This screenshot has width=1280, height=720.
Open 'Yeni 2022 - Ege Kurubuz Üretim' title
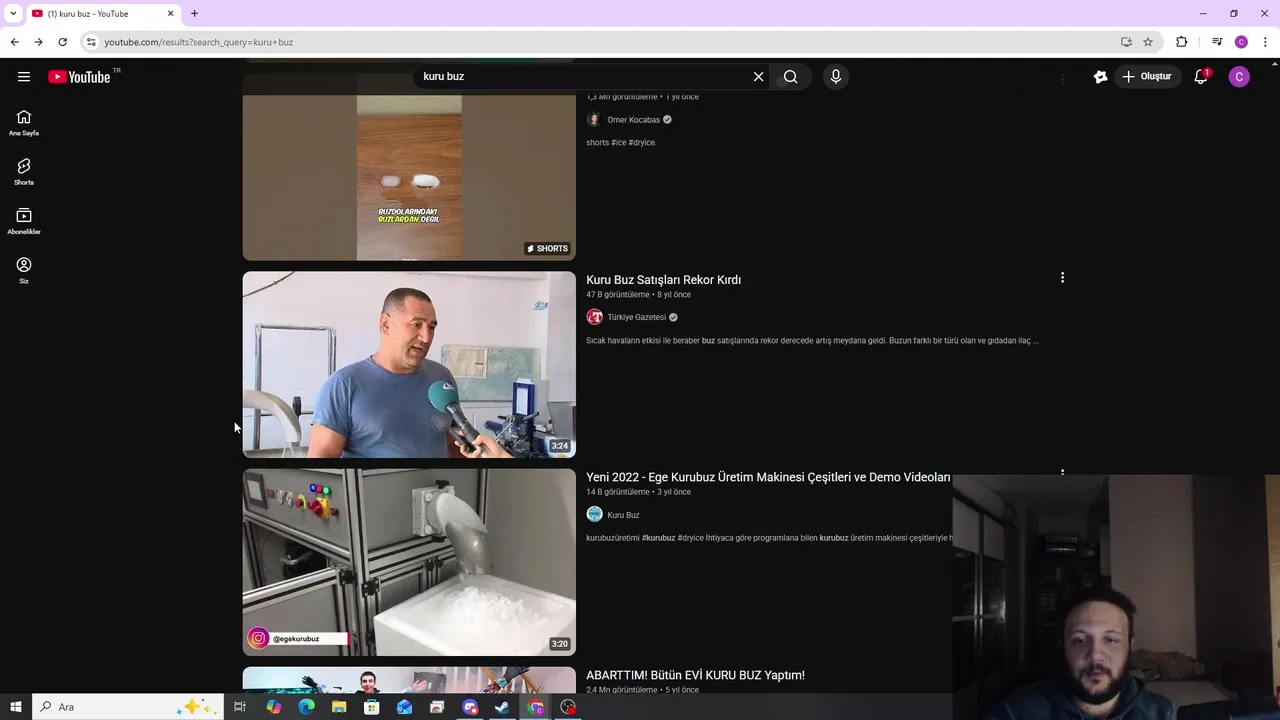(768, 478)
